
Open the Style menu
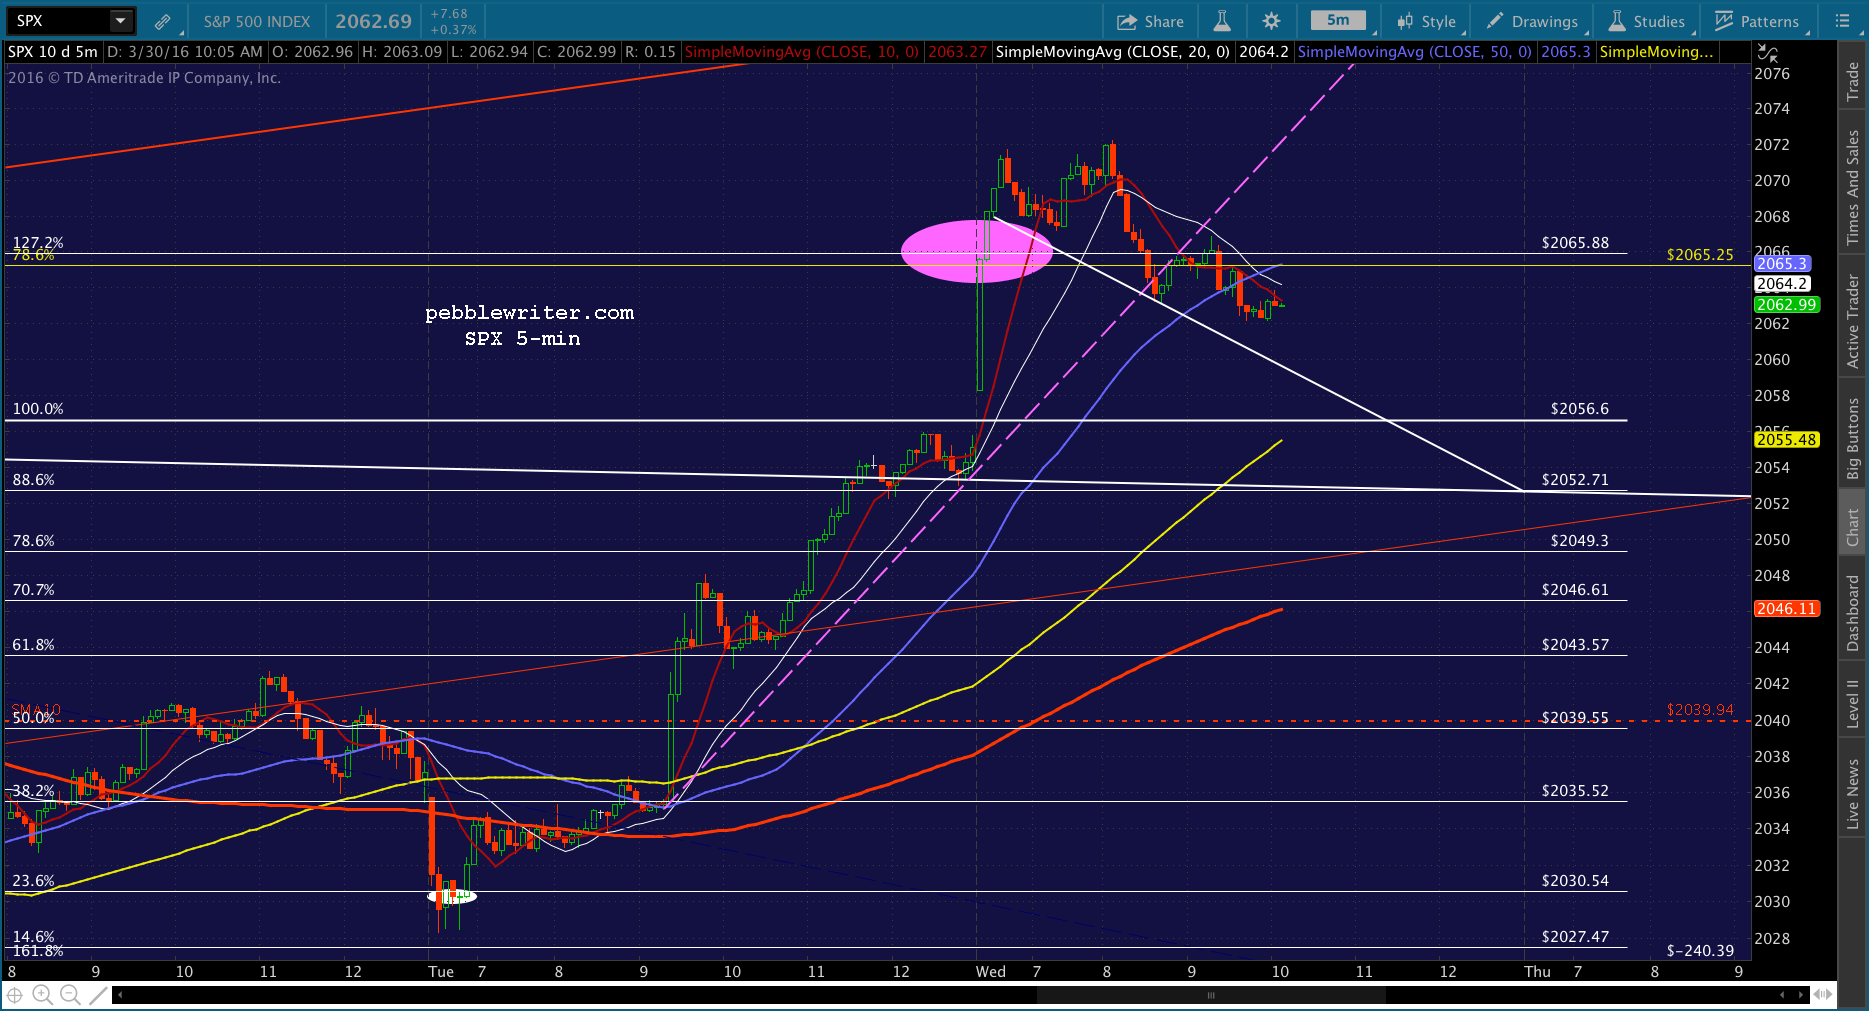[1427, 21]
